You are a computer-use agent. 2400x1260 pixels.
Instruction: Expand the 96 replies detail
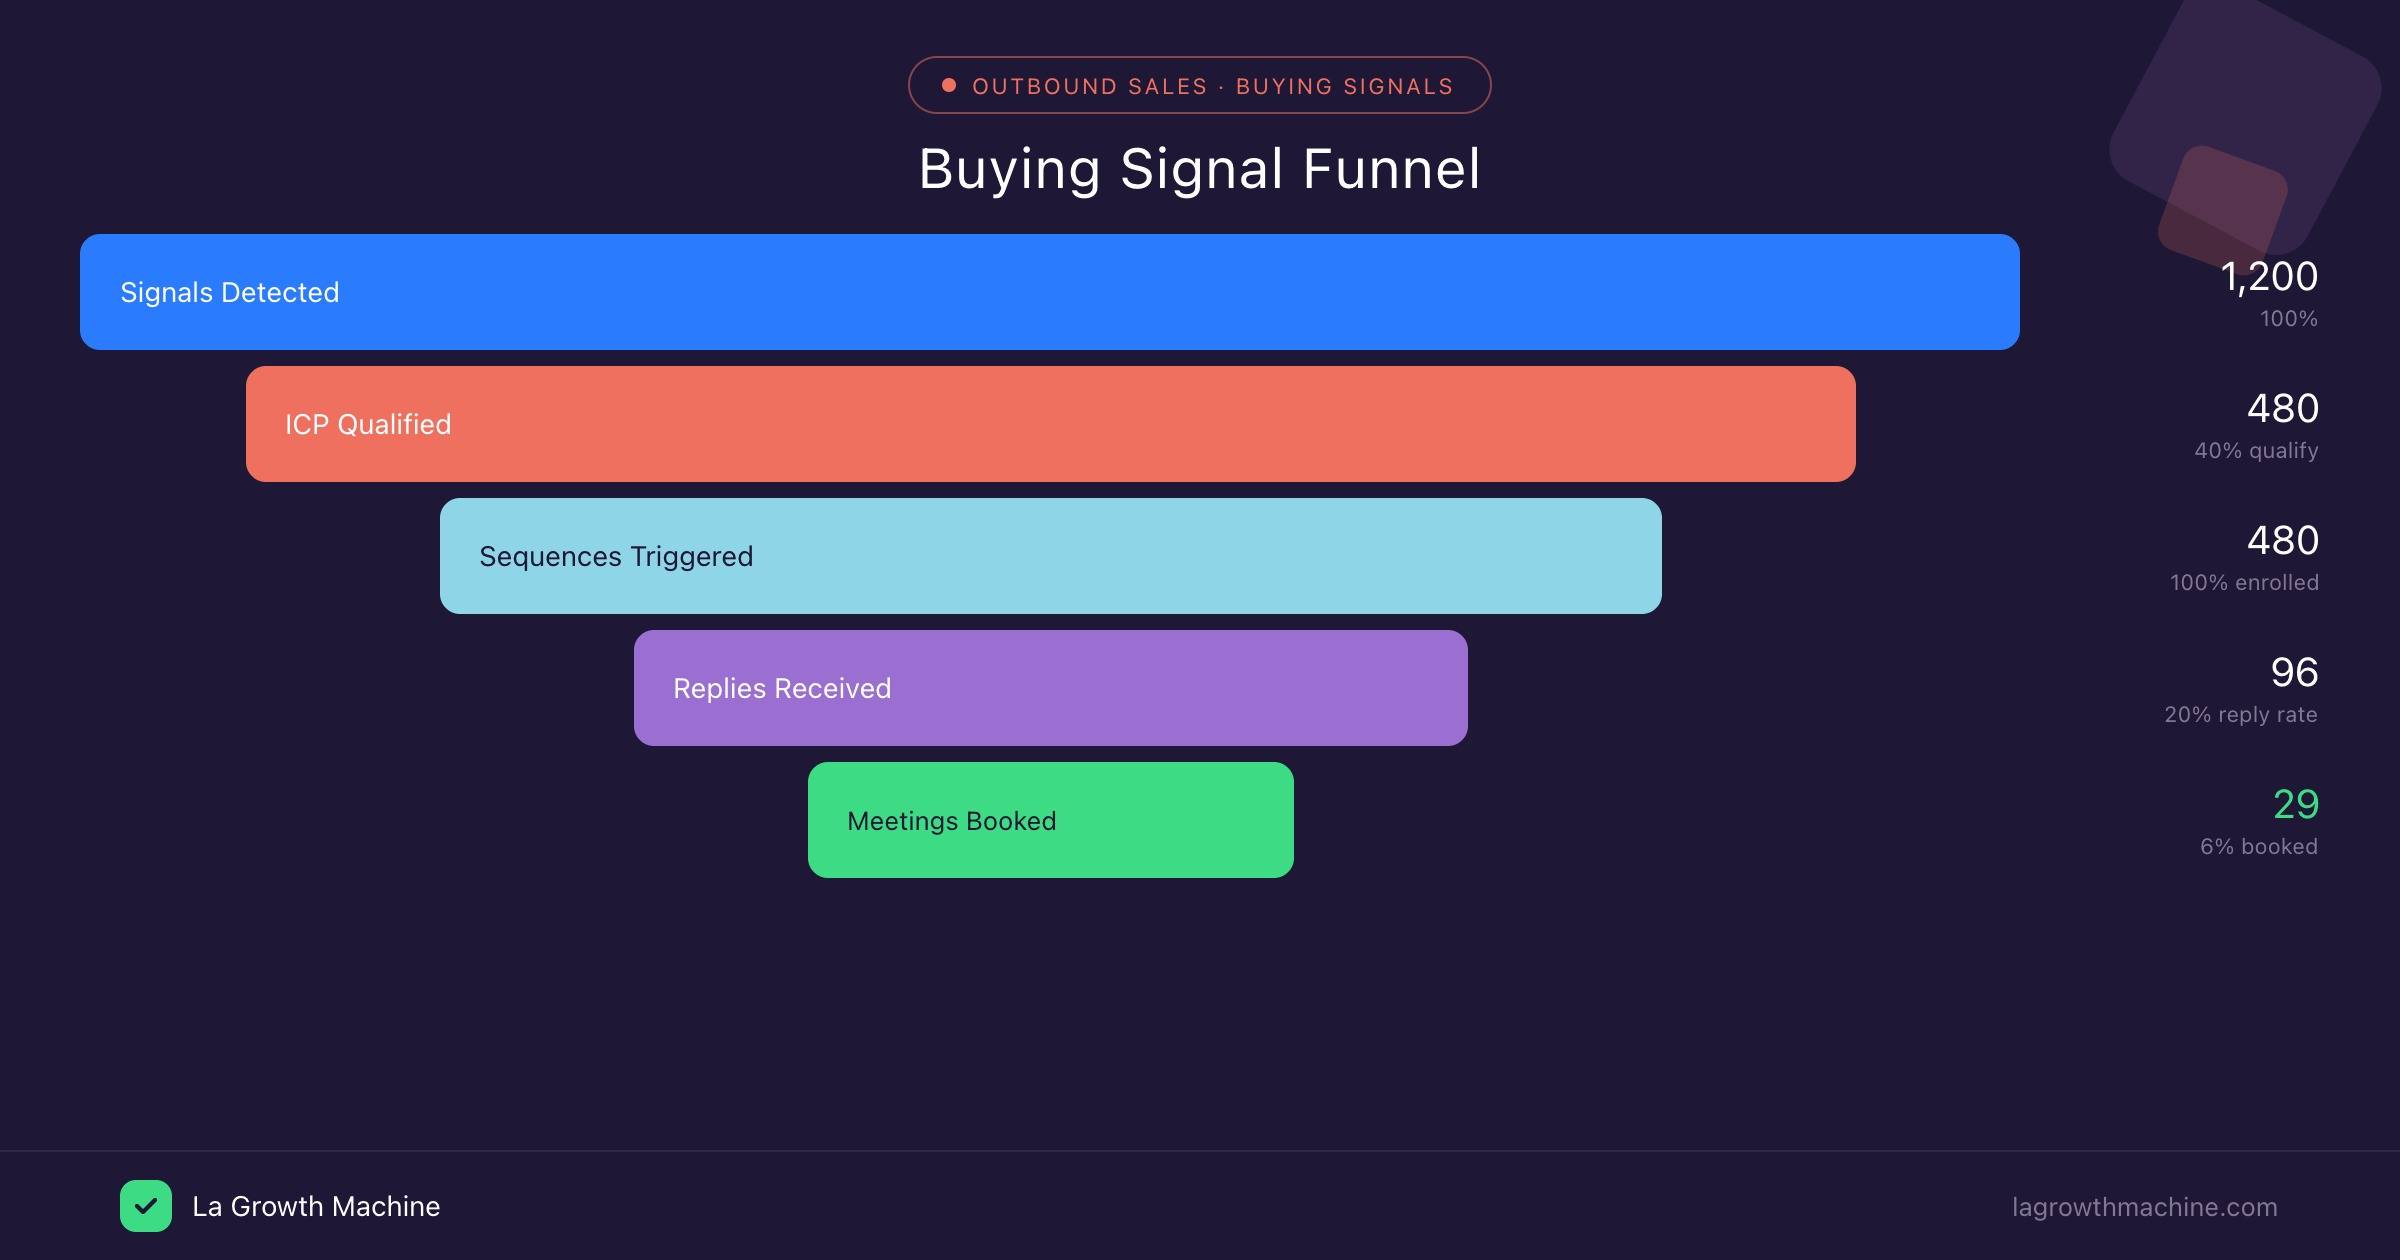click(2296, 673)
